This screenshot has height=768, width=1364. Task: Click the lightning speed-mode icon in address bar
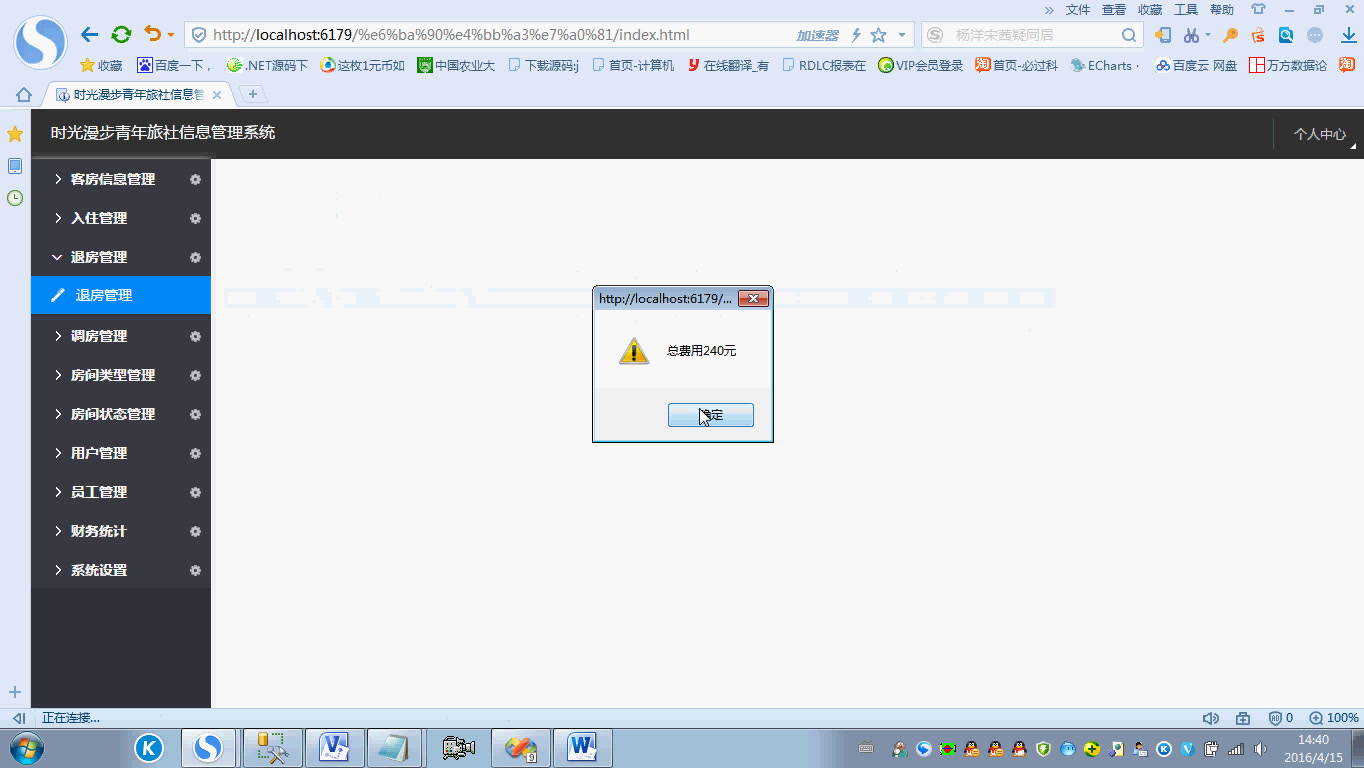pyautogui.click(x=856, y=35)
